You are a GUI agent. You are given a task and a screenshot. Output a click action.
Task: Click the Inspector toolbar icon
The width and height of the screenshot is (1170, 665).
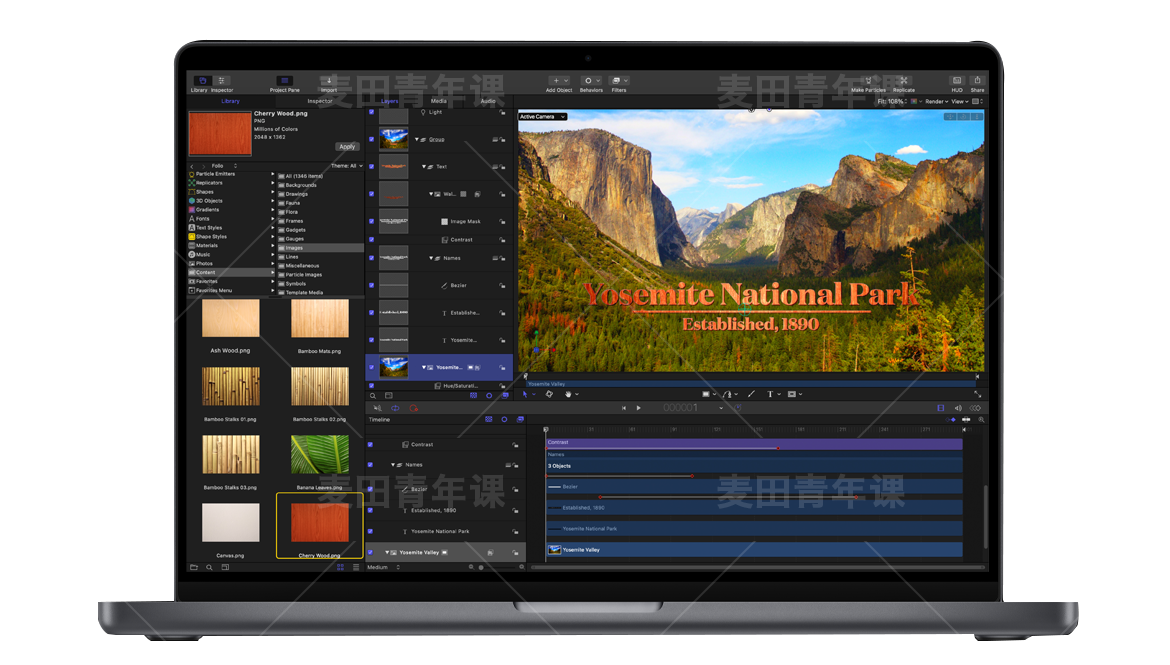coord(222,81)
